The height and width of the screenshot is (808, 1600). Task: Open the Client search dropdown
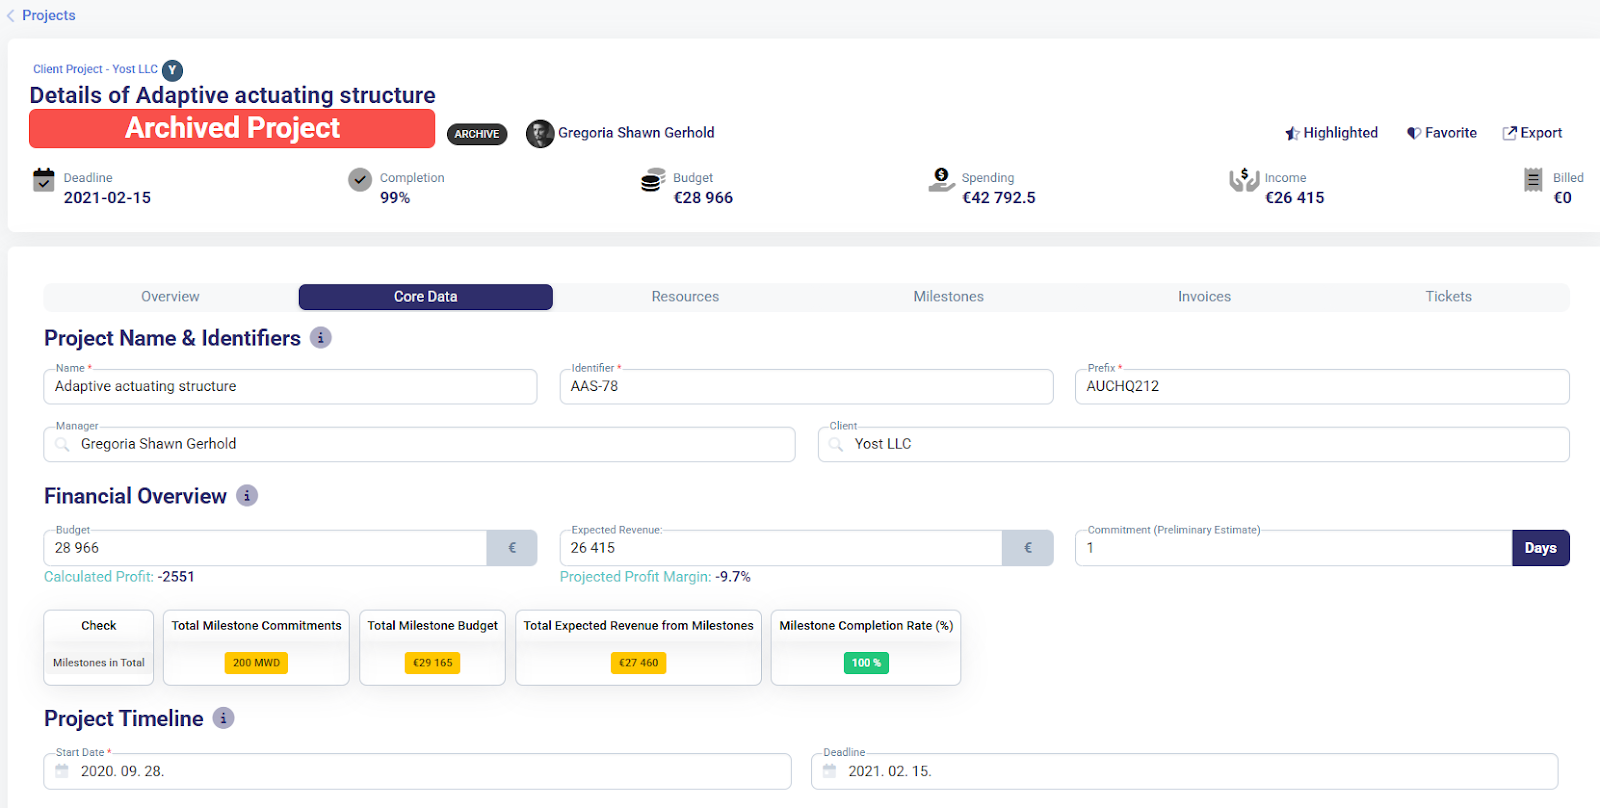(1193, 445)
